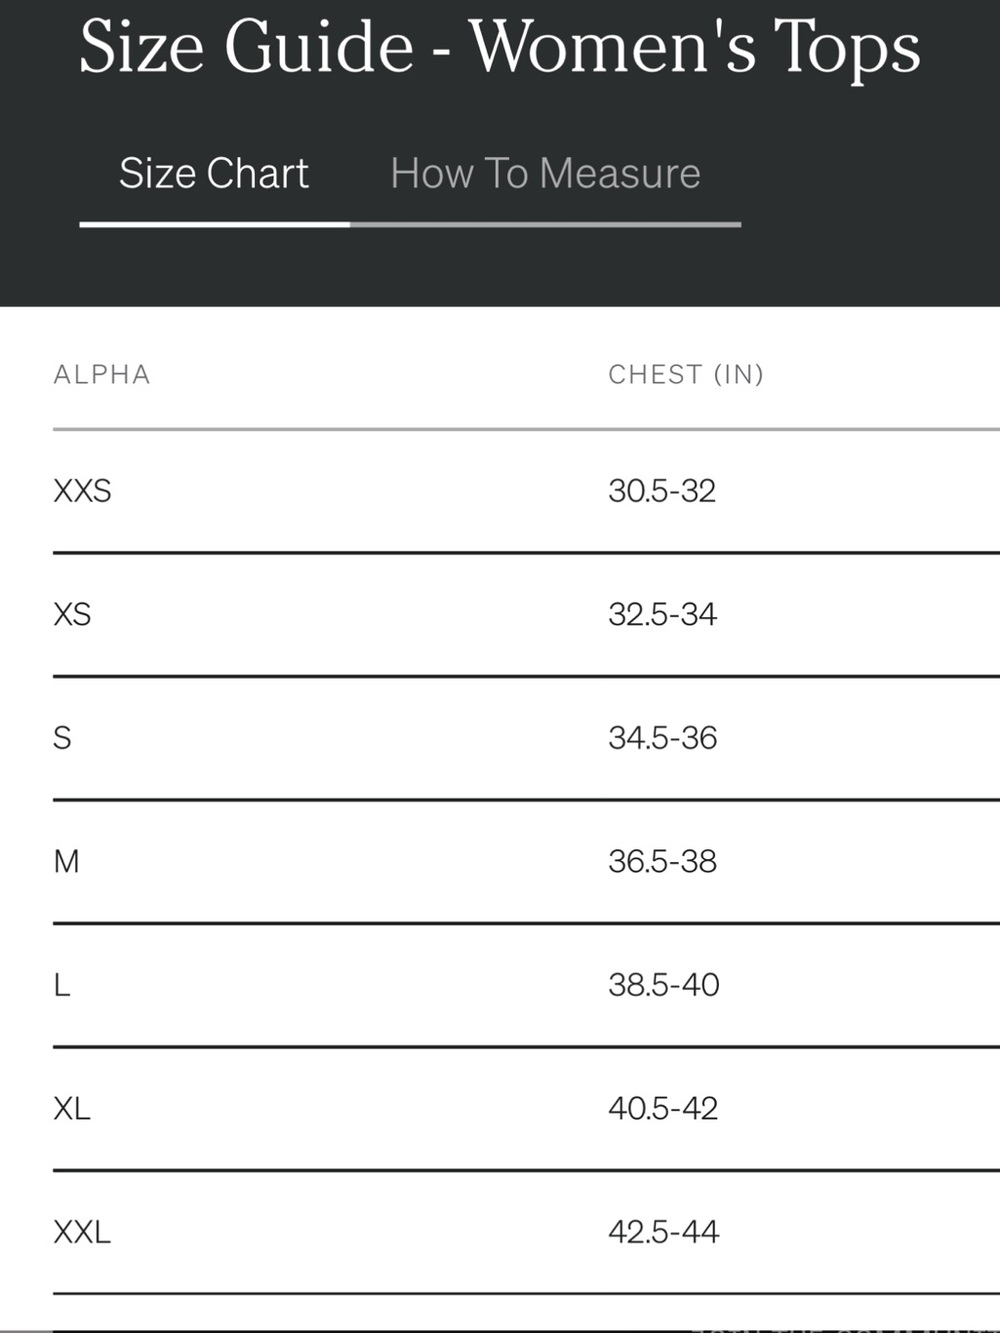Click the ALPHA column header
1000x1333 pixels.
[x=102, y=374]
